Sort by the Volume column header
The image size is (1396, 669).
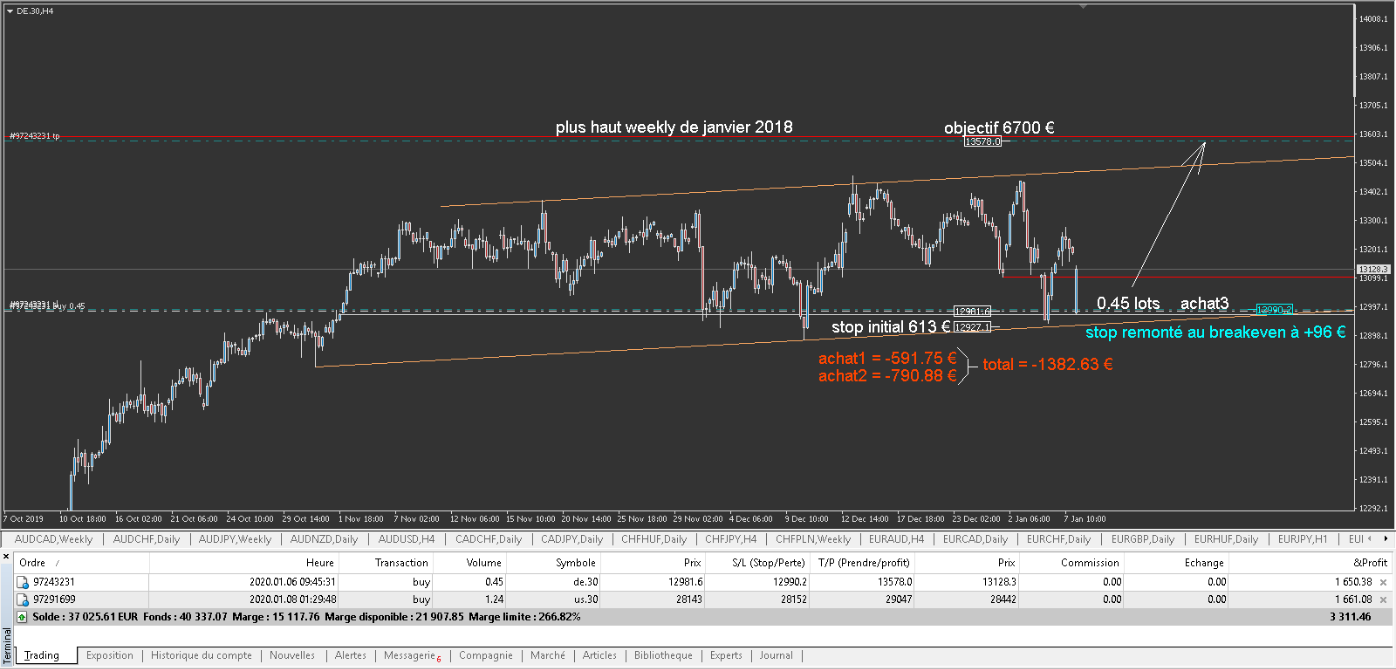pos(470,563)
